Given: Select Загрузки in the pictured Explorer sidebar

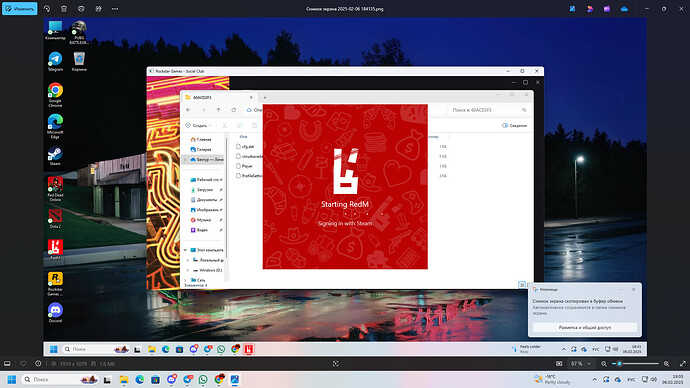Looking at the screenshot, I should click(x=205, y=190).
